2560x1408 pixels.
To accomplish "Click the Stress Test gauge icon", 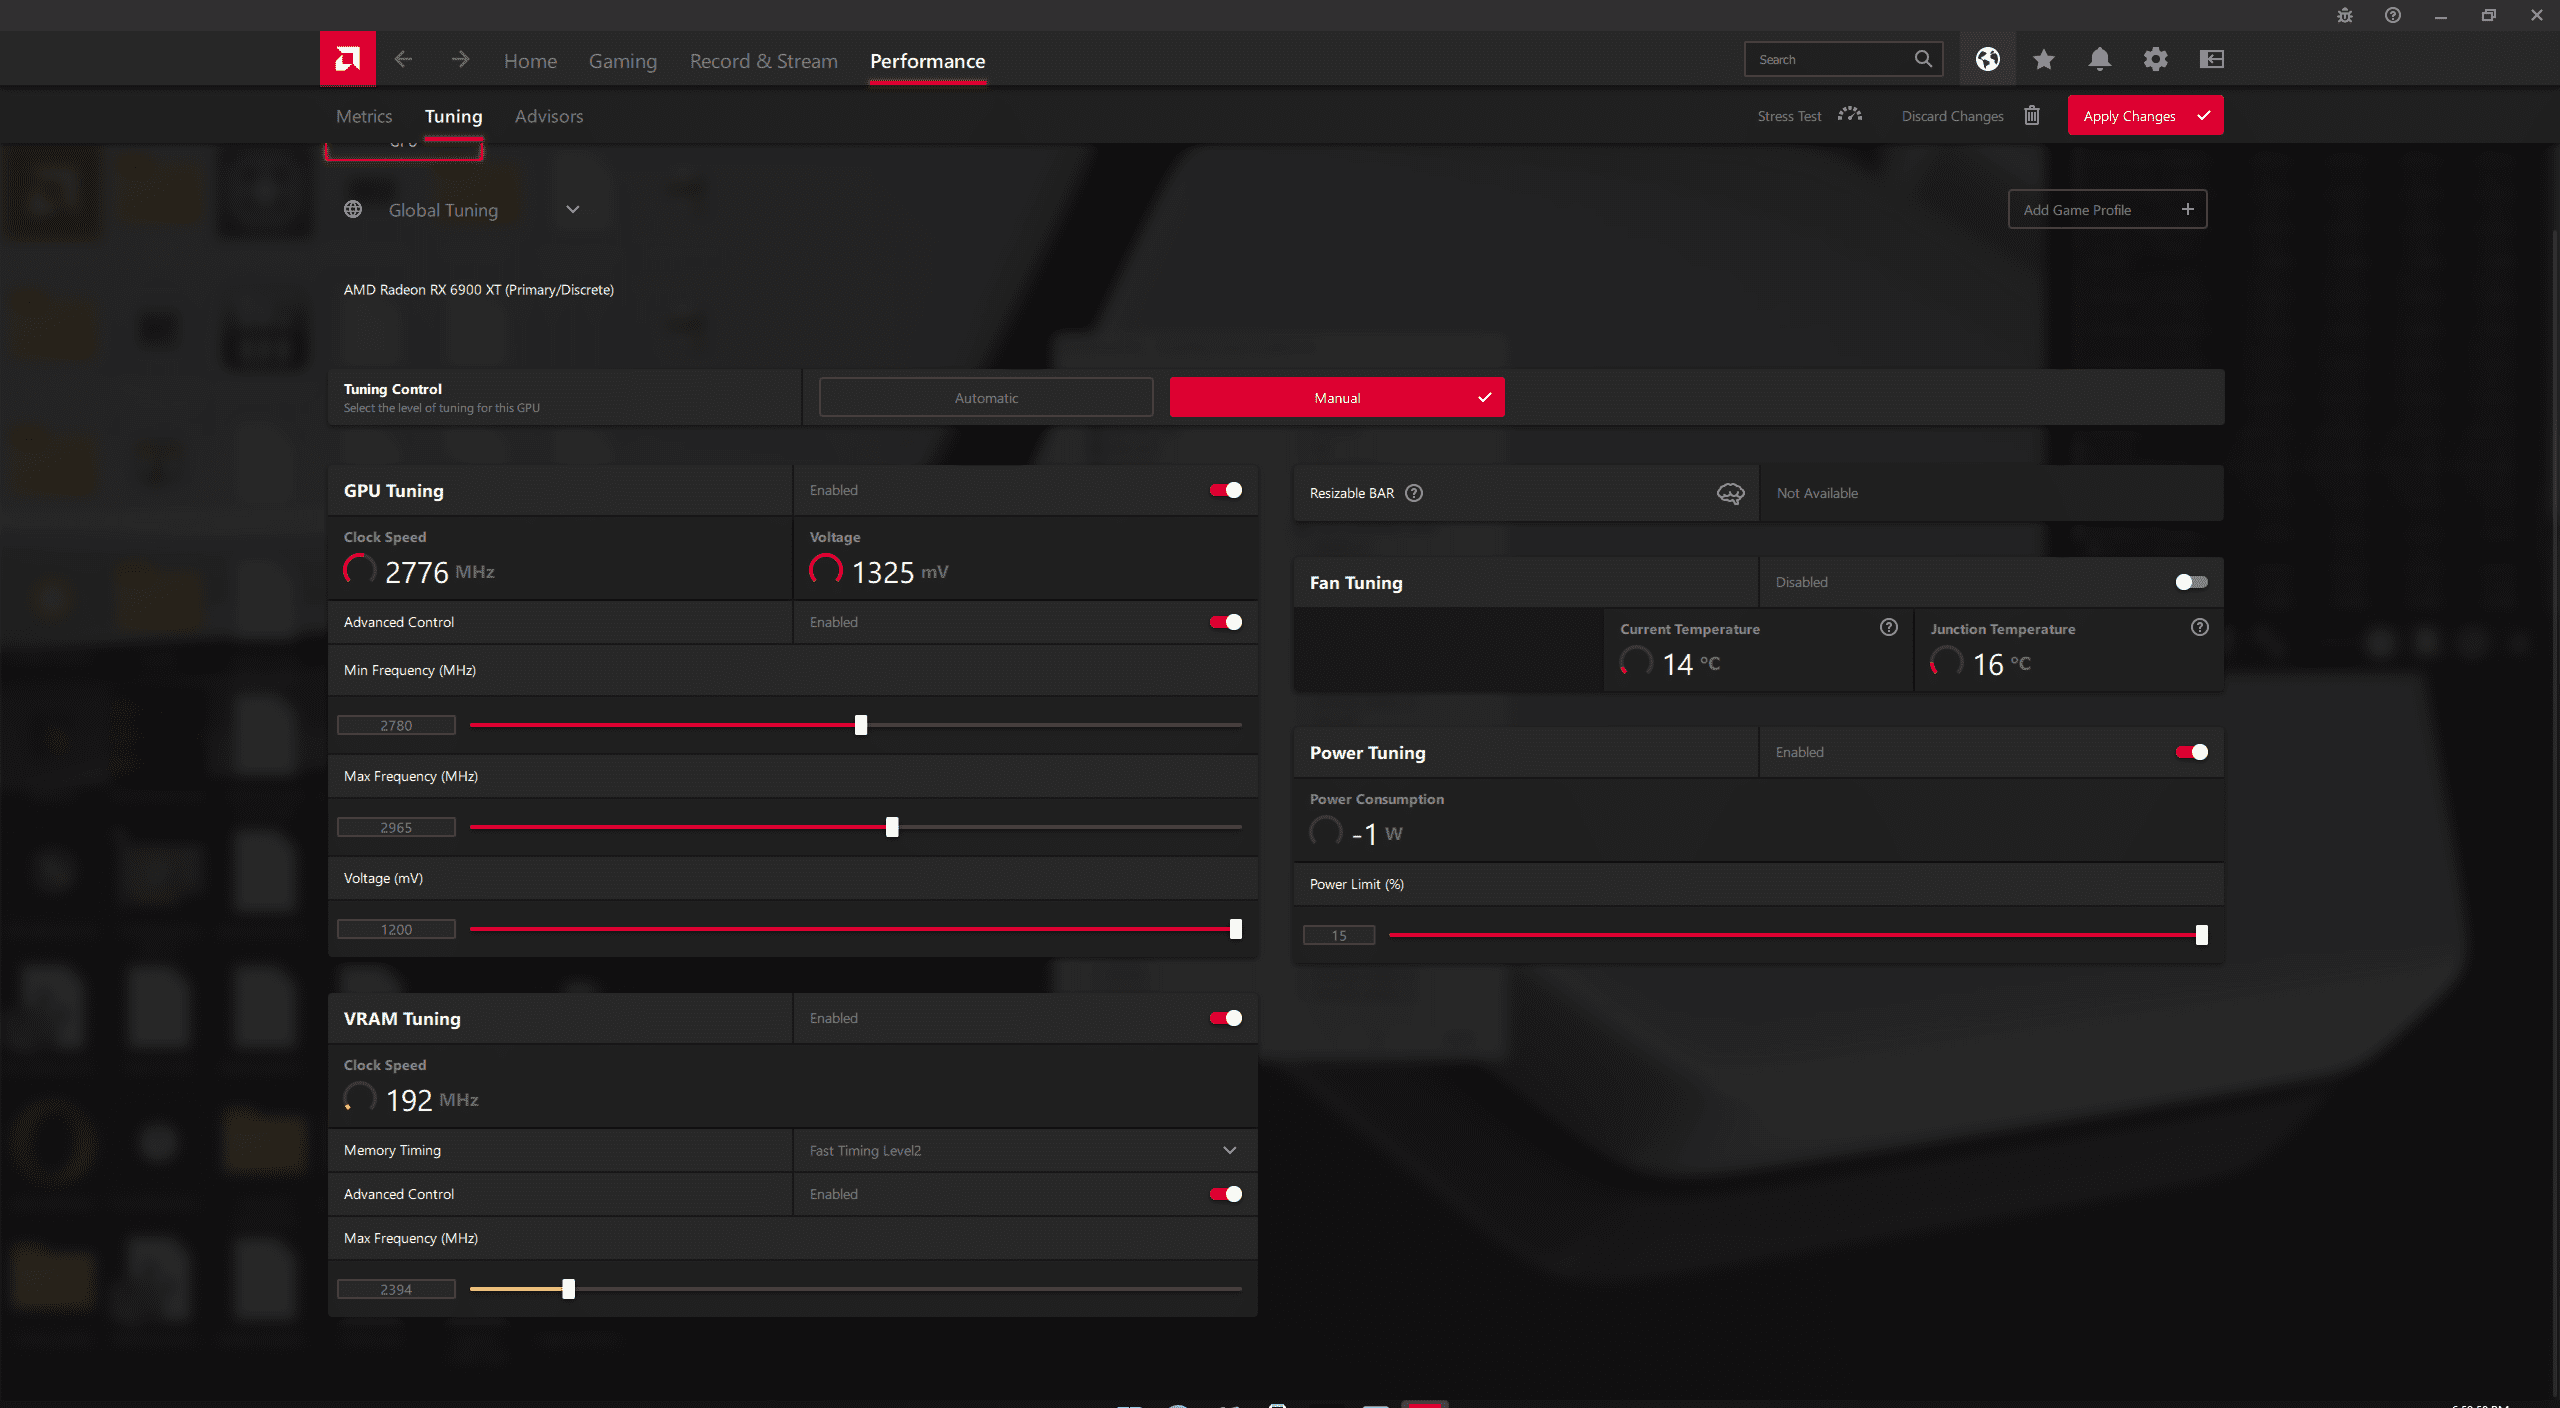I will pos(1850,115).
